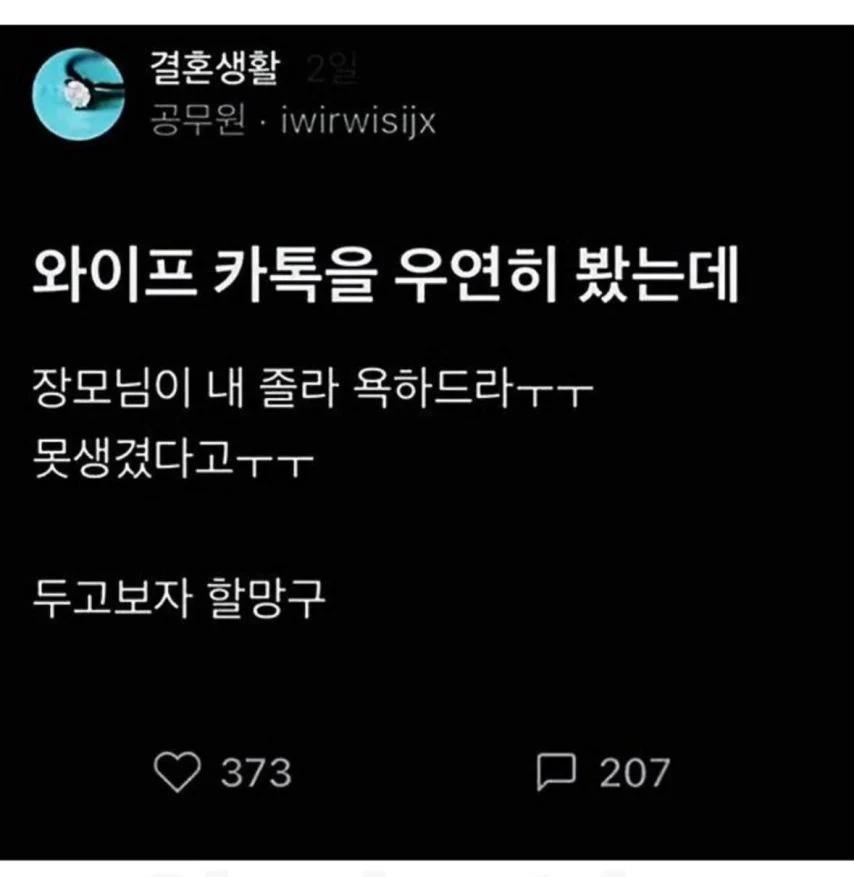Viewport: 854px width, 877px height.
Task: Like the post with the heart icon
Action: pyautogui.click(x=177, y=772)
